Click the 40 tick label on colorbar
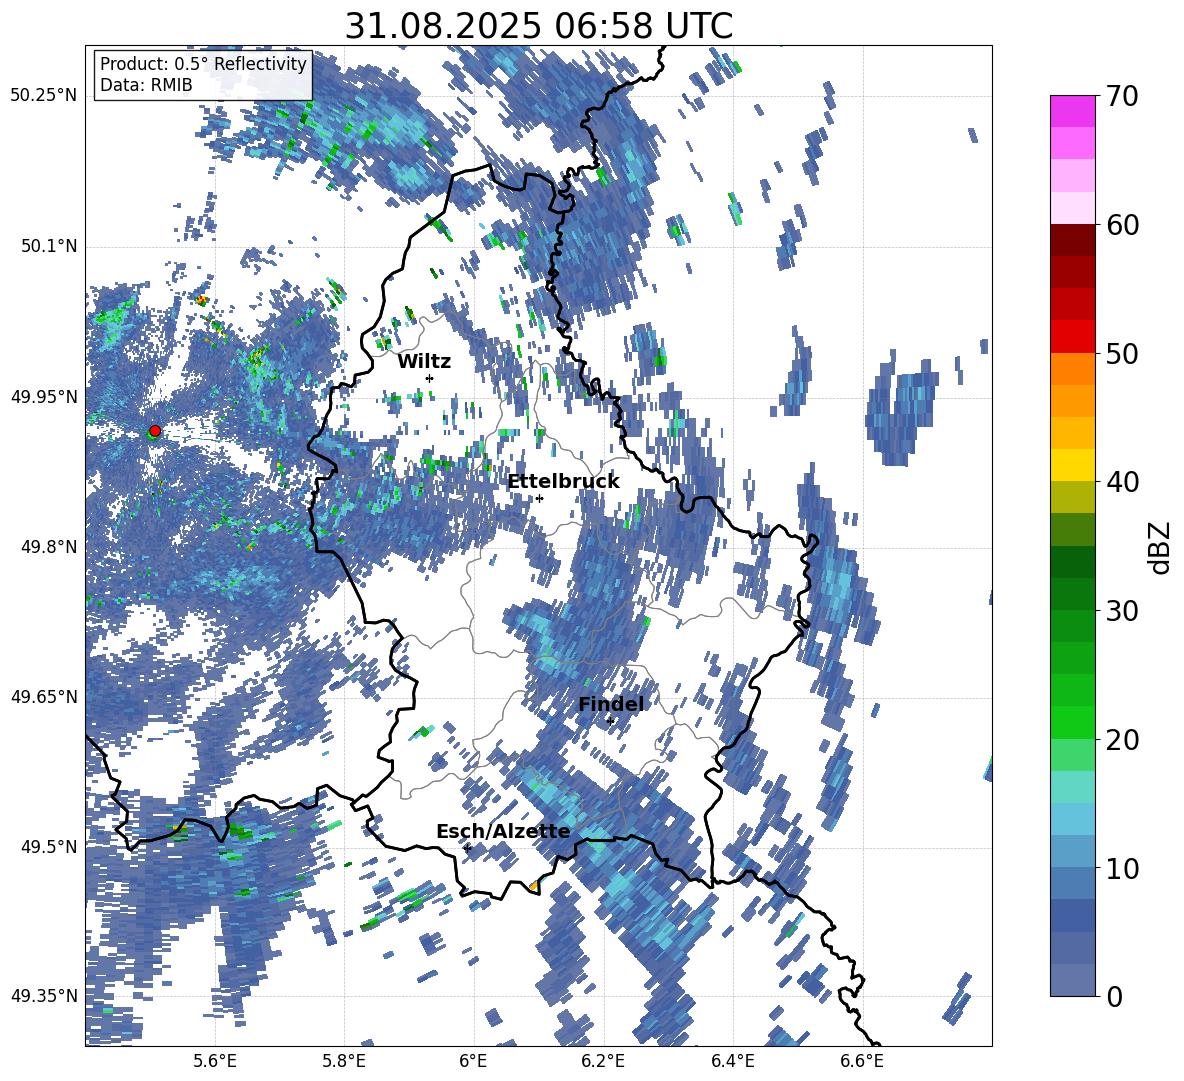Image resolution: width=1184 pixels, height=1081 pixels. pyautogui.click(x=1121, y=482)
